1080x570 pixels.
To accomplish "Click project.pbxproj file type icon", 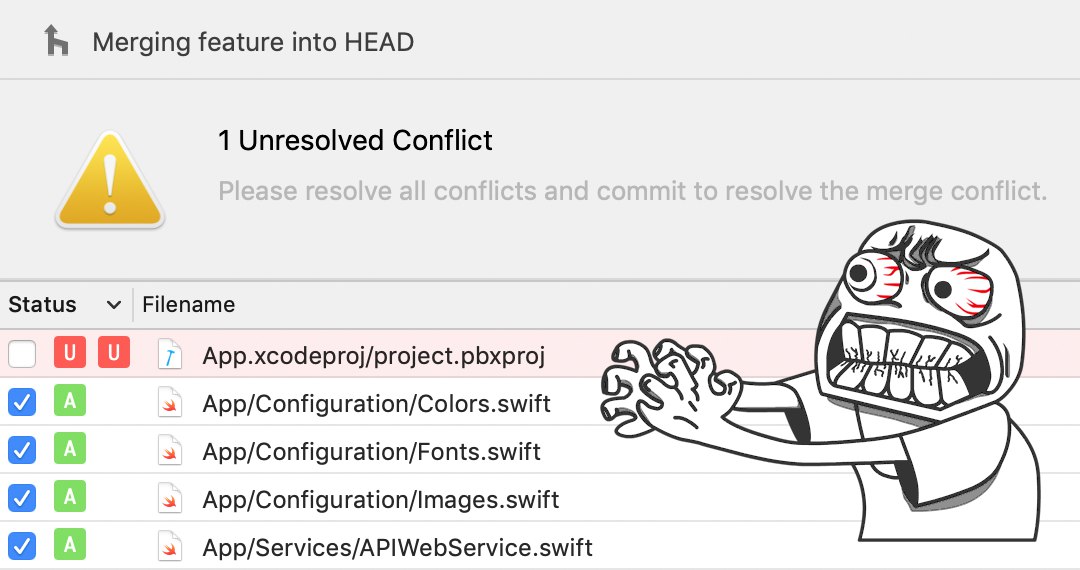I will [171, 354].
